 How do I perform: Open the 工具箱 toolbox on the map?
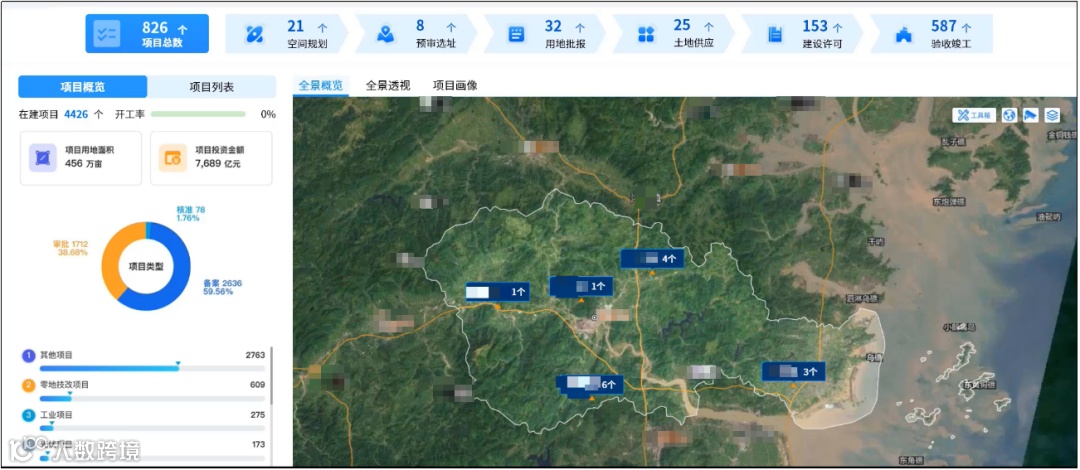(x=975, y=115)
